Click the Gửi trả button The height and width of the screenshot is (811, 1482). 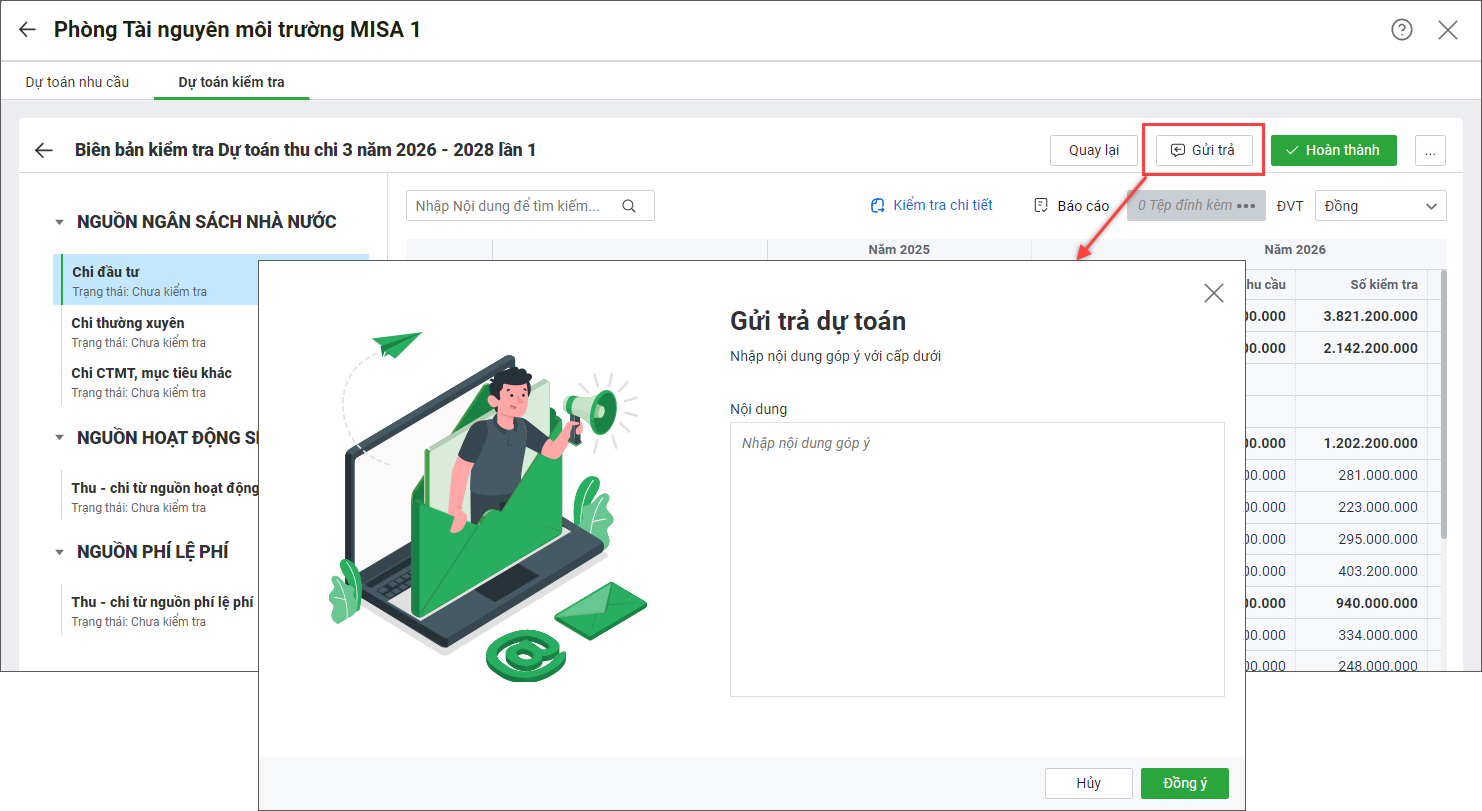point(1203,150)
